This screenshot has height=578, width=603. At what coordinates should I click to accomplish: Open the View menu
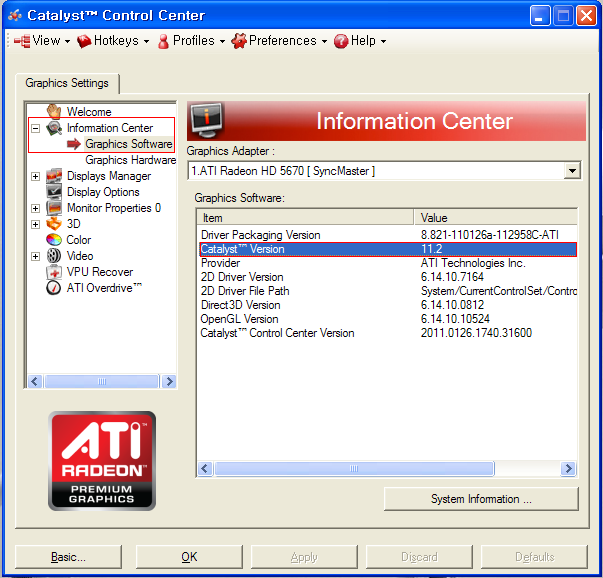pos(42,41)
